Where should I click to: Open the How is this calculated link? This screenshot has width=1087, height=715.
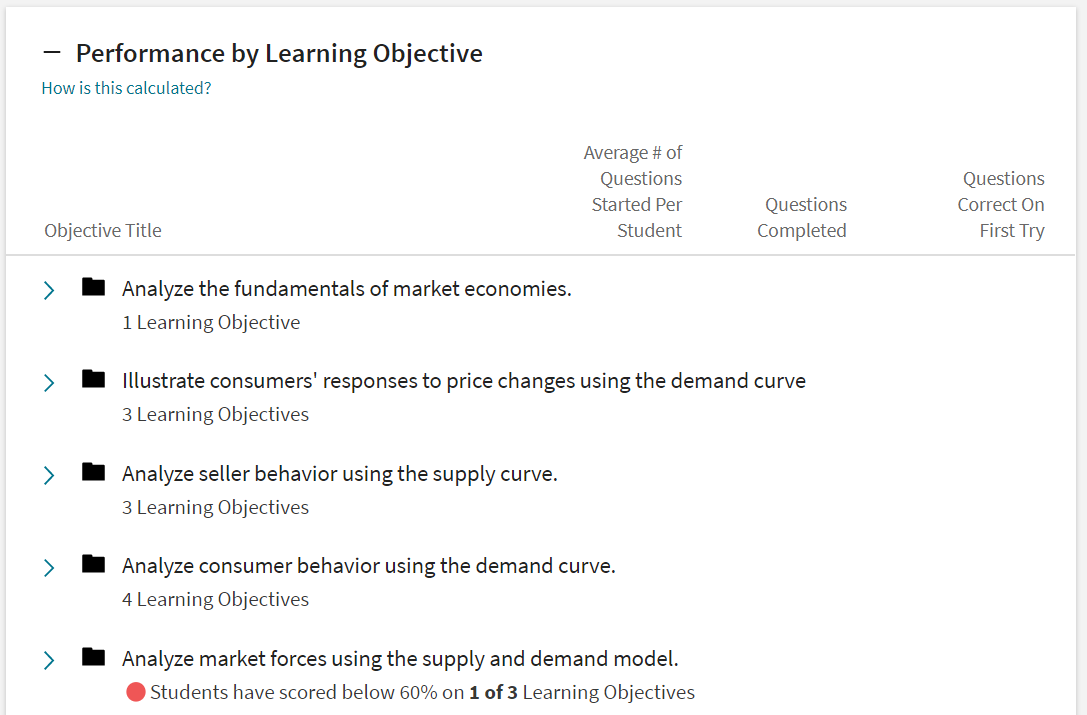pyautogui.click(x=126, y=88)
